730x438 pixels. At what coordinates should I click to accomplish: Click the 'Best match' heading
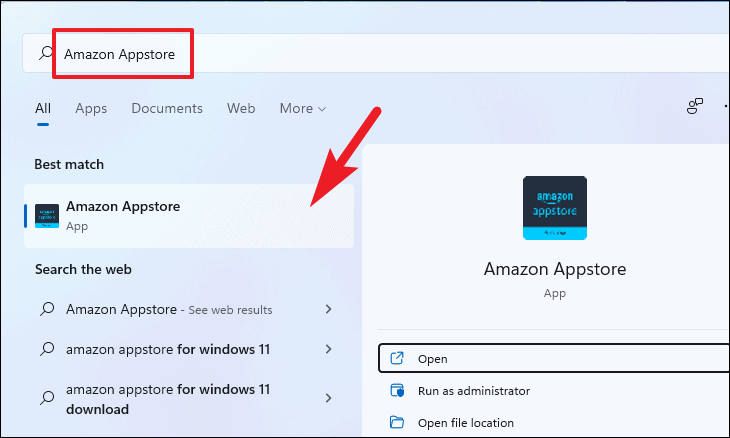point(69,164)
